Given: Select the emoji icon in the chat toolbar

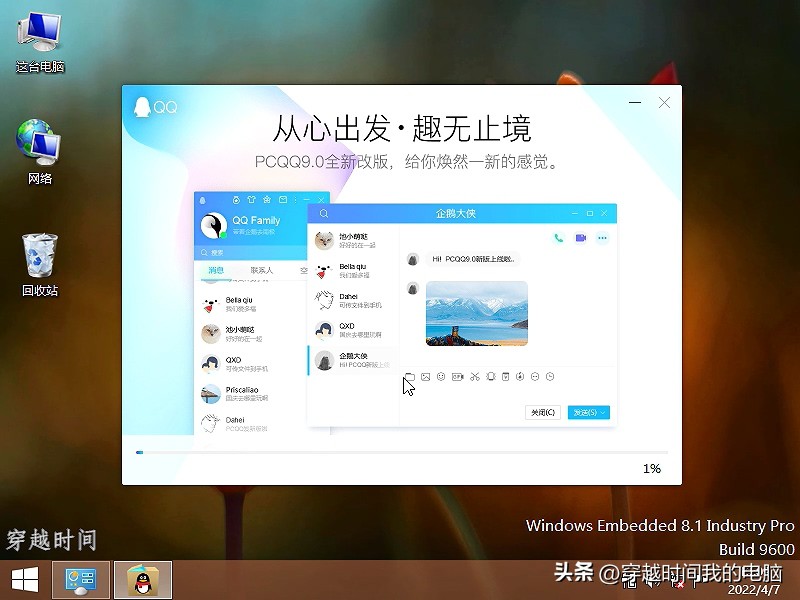Looking at the screenshot, I should (x=439, y=377).
